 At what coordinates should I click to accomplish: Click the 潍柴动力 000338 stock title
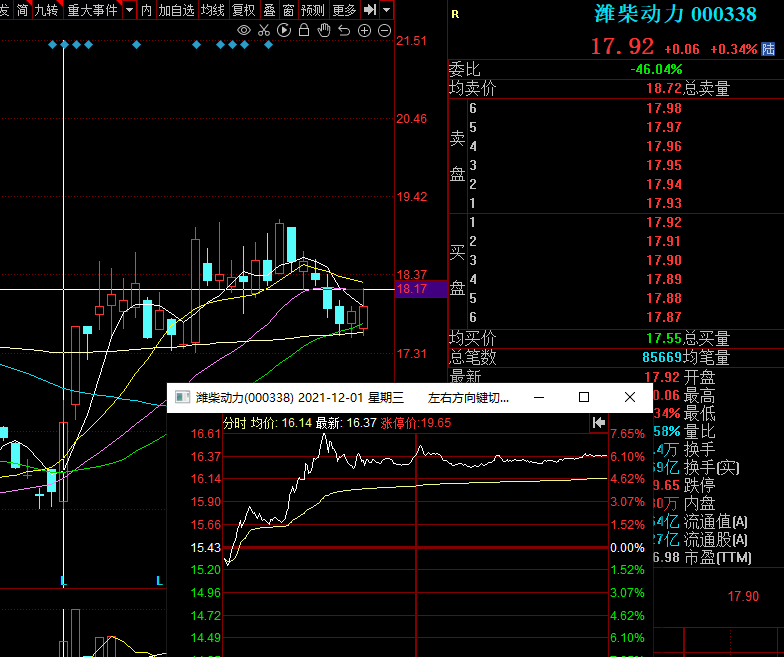point(675,14)
